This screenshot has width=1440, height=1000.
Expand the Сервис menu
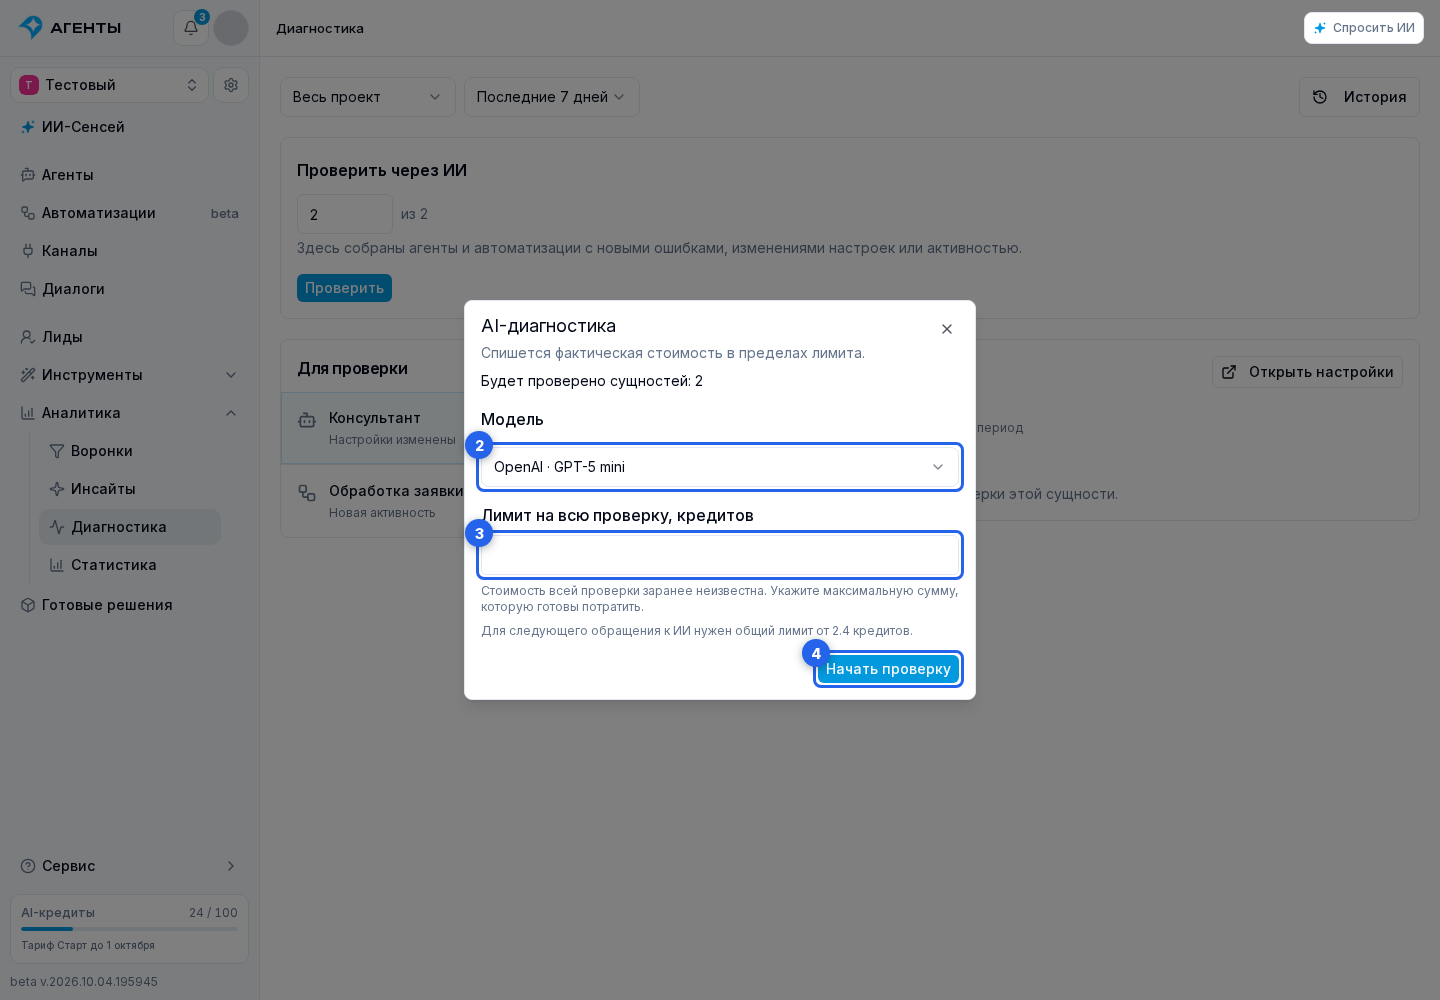pyautogui.click(x=130, y=866)
